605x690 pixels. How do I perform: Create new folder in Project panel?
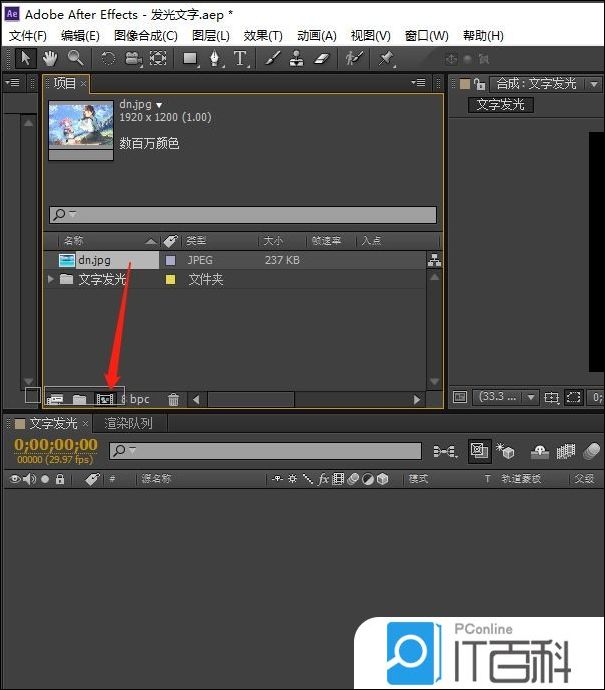[80, 399]
